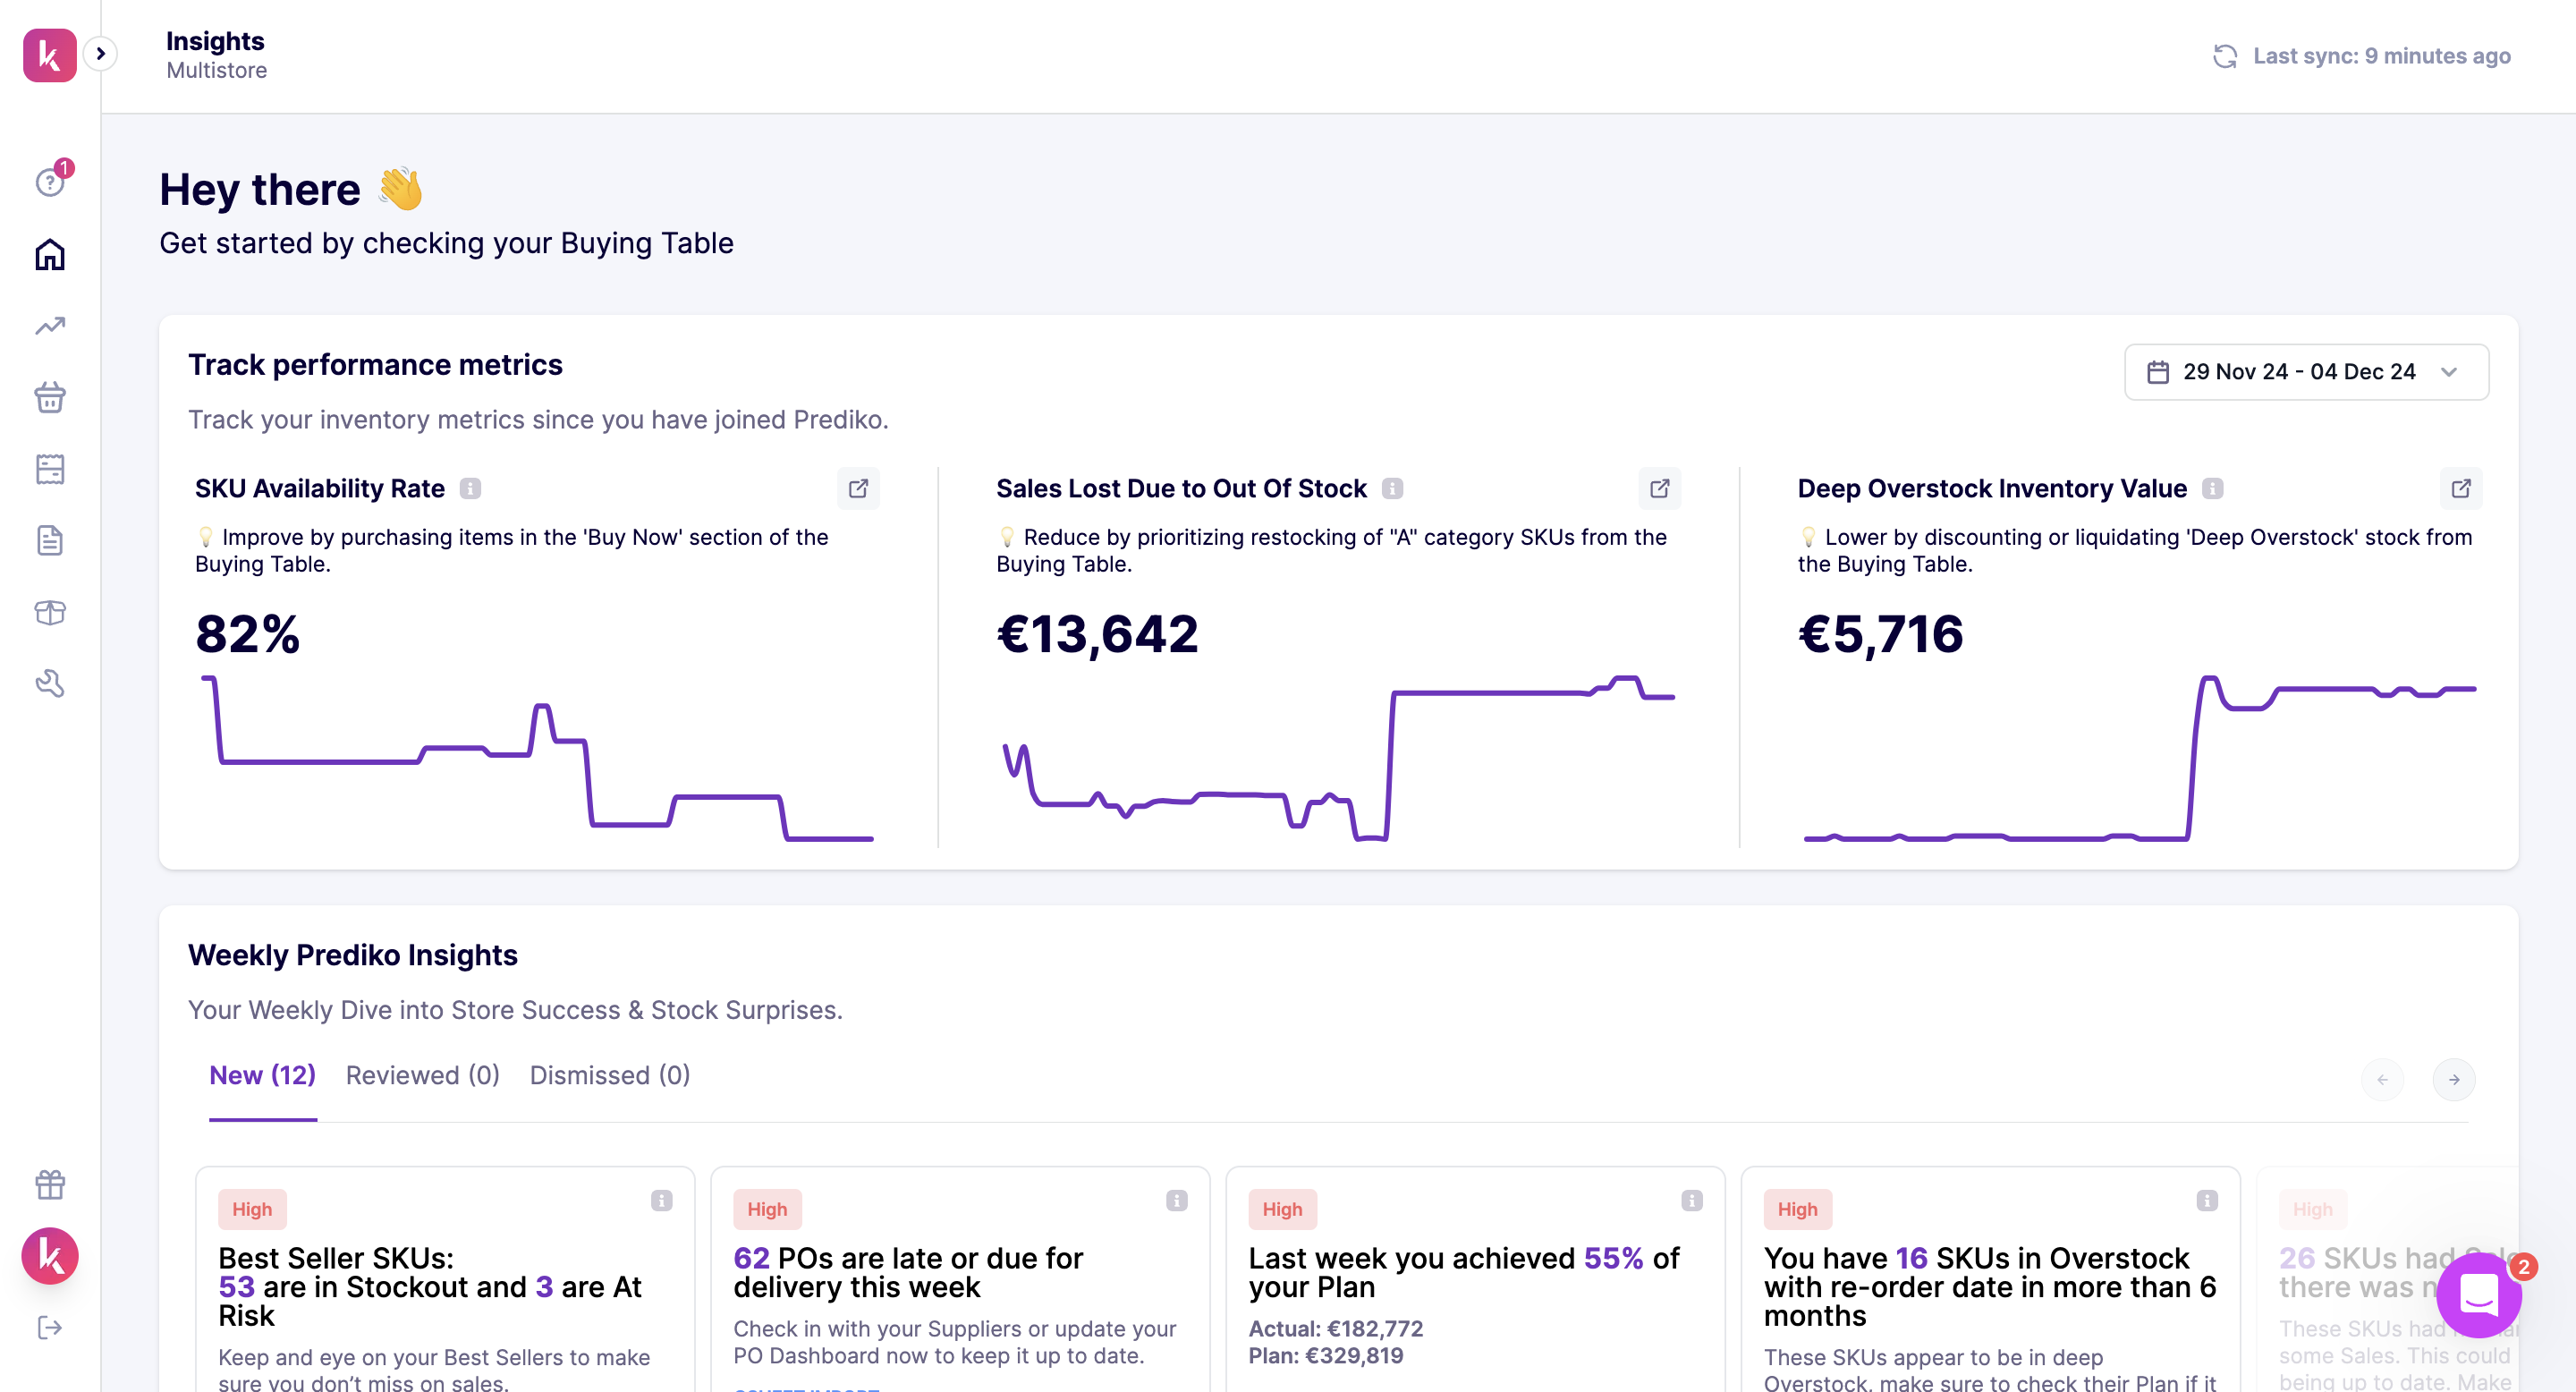The width and height of the screenshot is (2576, 1392).
Task: Click the Last sync refresh button
Action: pos(2224,56)
